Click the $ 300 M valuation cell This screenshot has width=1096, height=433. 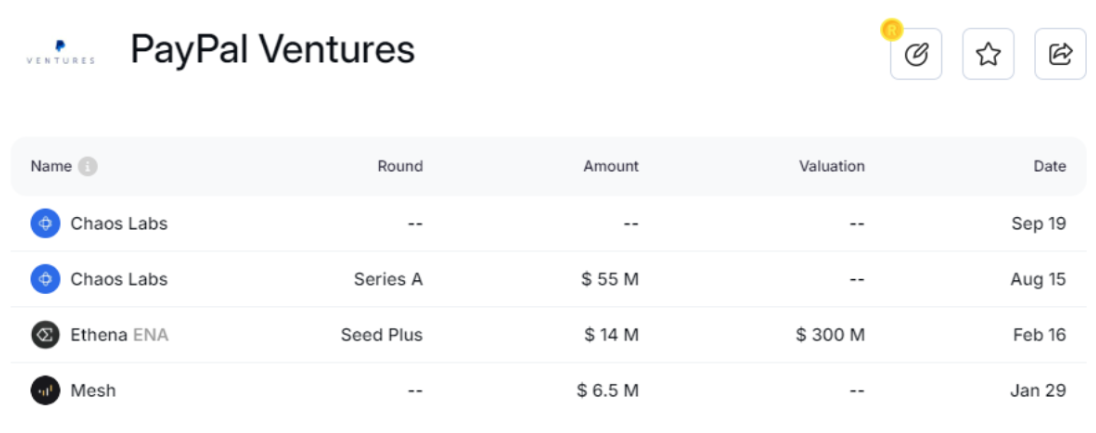click(x=830, y=335)
